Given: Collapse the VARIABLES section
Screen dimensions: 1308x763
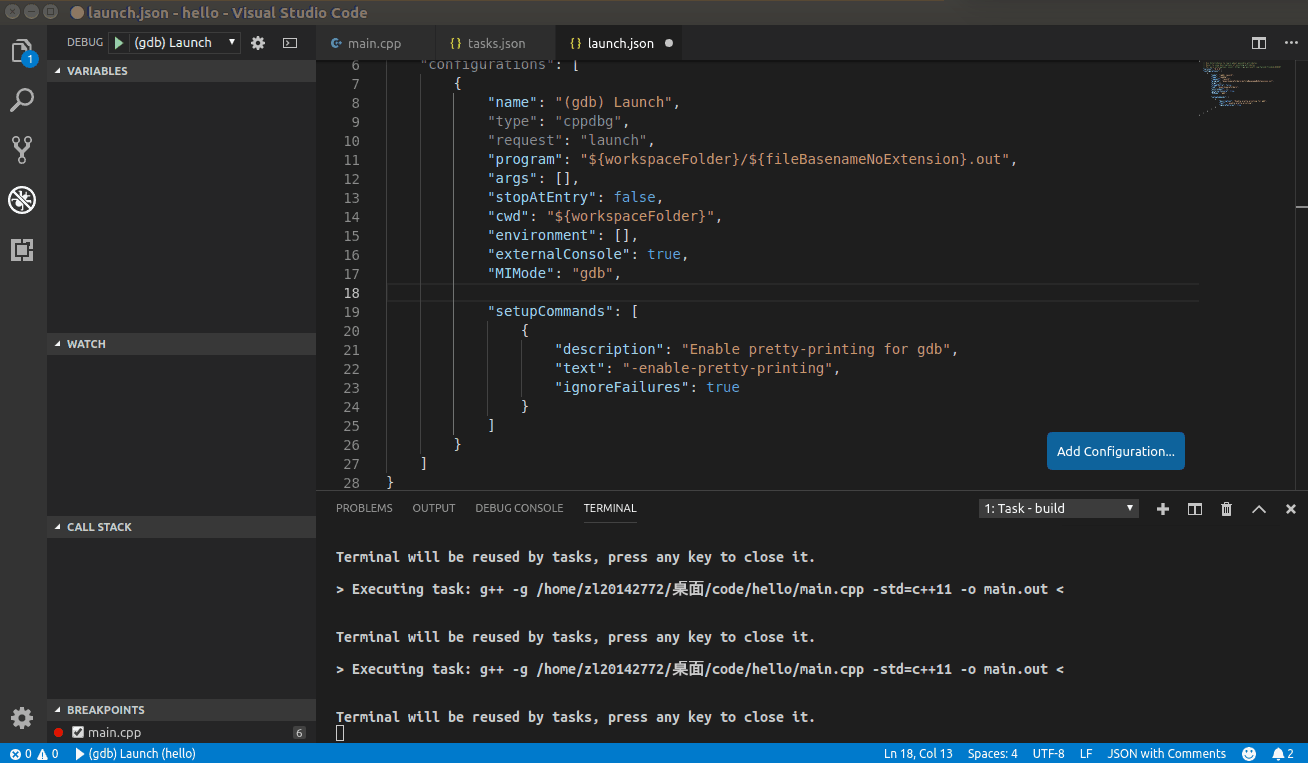Looking at the screenshot, I should [x=96, y=71].
